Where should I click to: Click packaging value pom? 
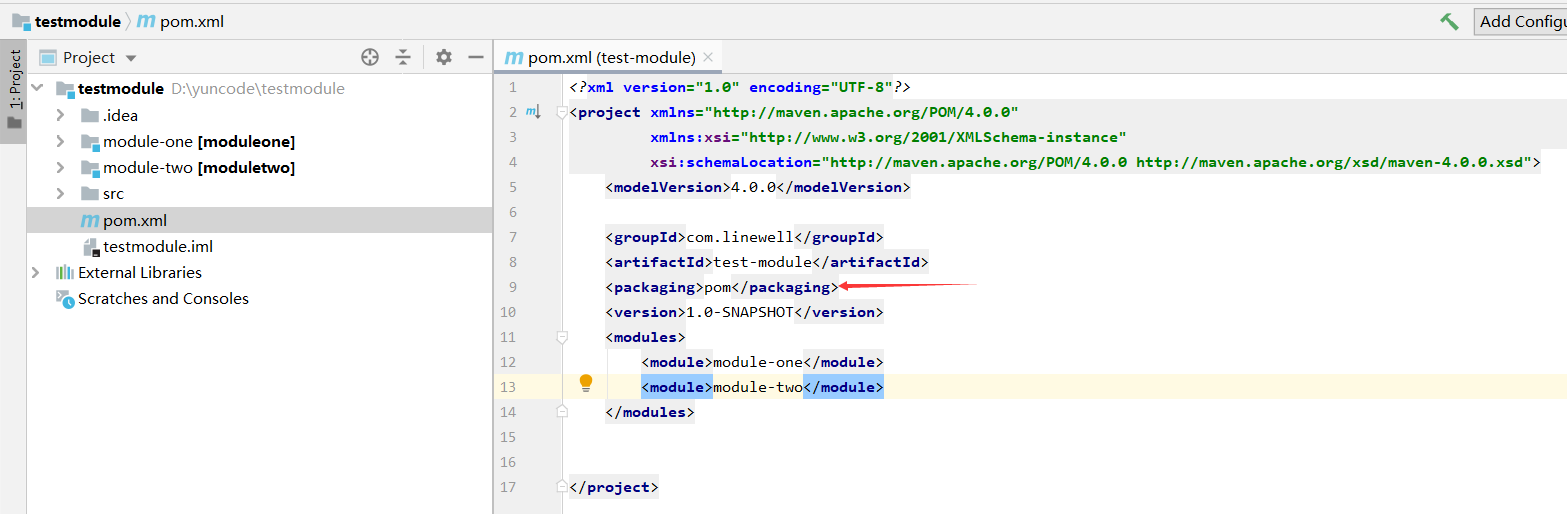pos(718,287)
